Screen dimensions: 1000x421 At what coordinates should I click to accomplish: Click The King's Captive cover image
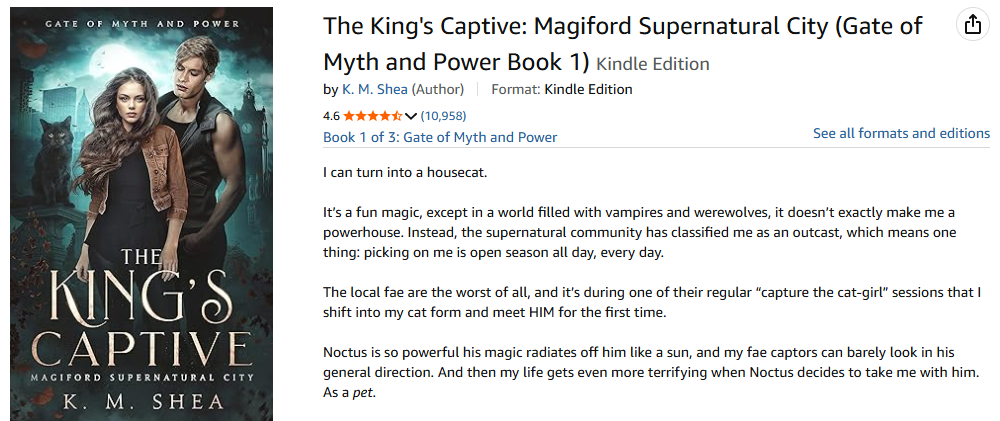pos(142,214)
